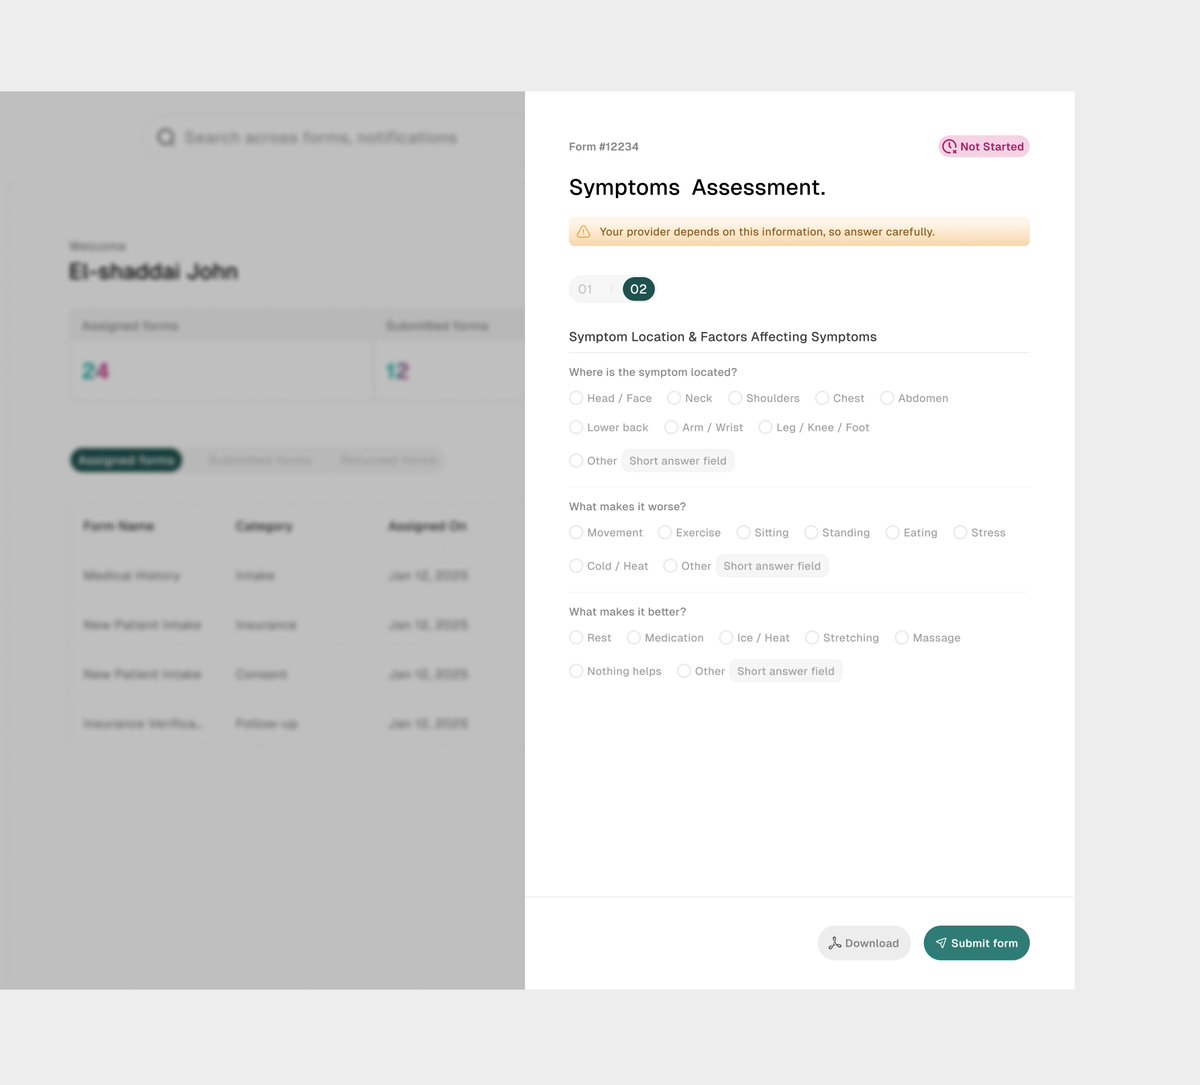
Task: Click the paper plane icon on Submit form
Action: click(x=941, y=943)
